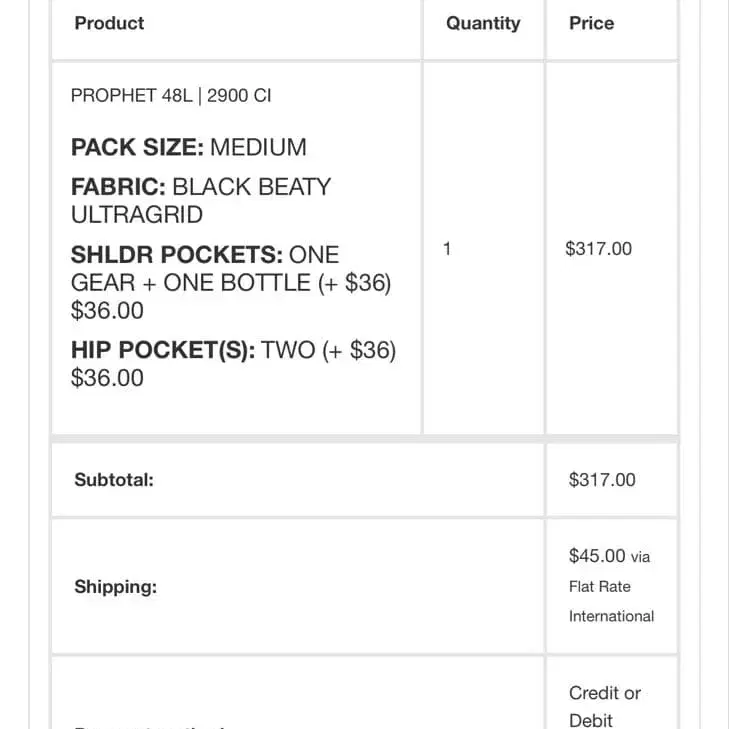Screen dimensions: 729x729
Task: Click the quantity value 1
Action: [447, 248]
